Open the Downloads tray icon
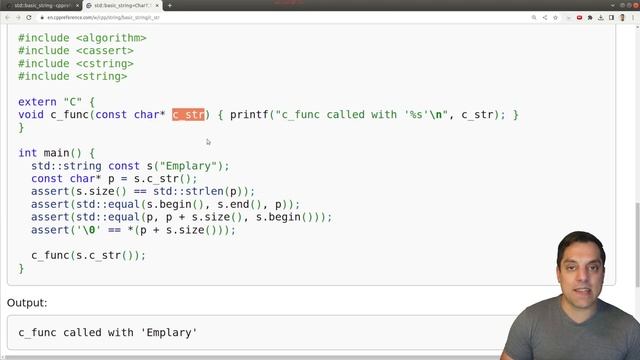This screenshot has height=360, width=640. 601,18
